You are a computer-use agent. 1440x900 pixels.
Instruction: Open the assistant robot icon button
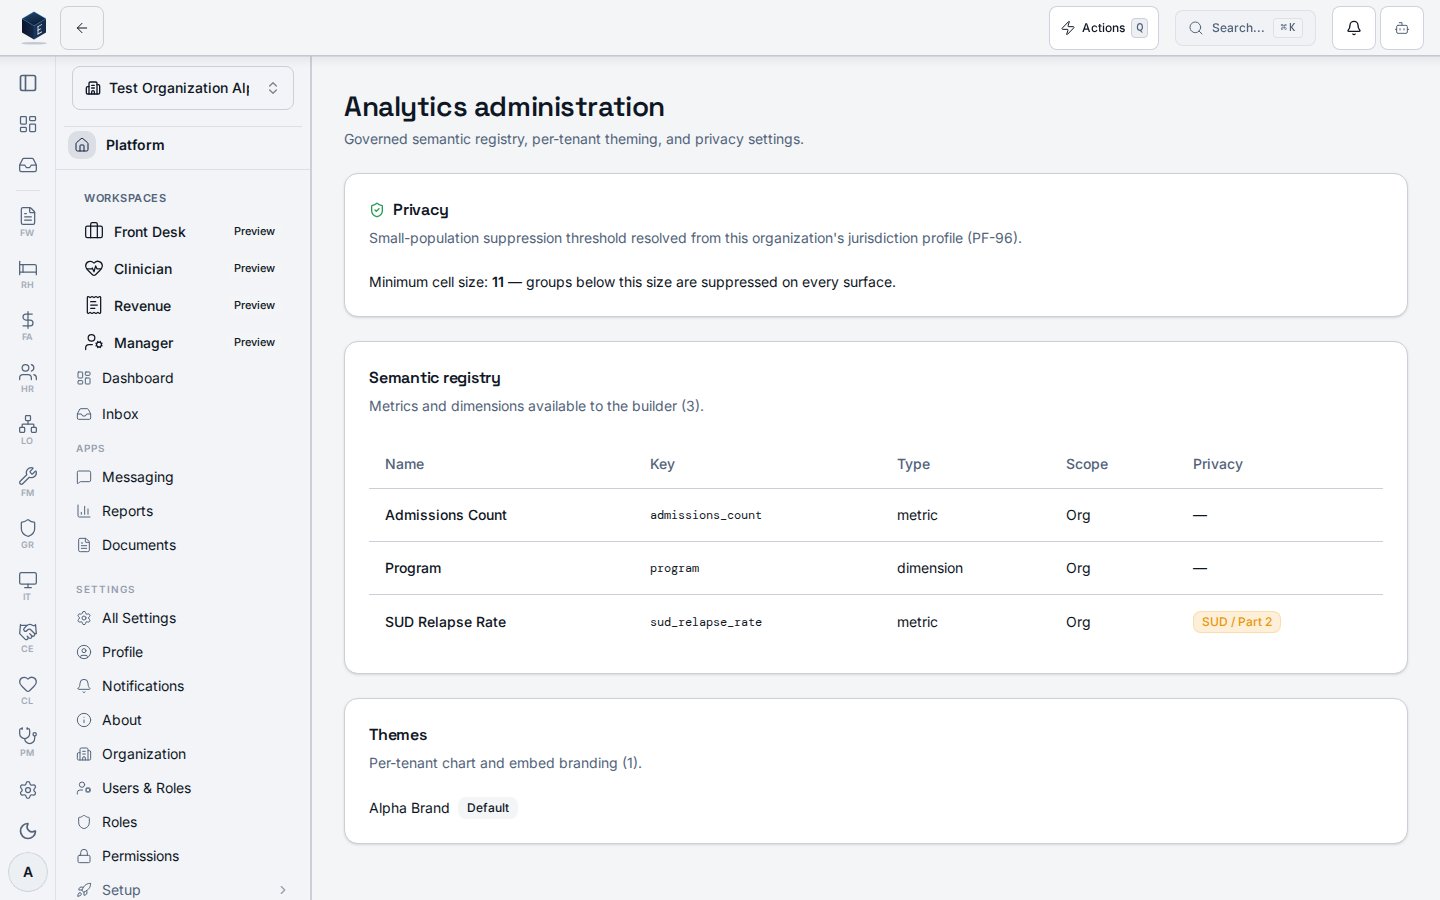1402,28
